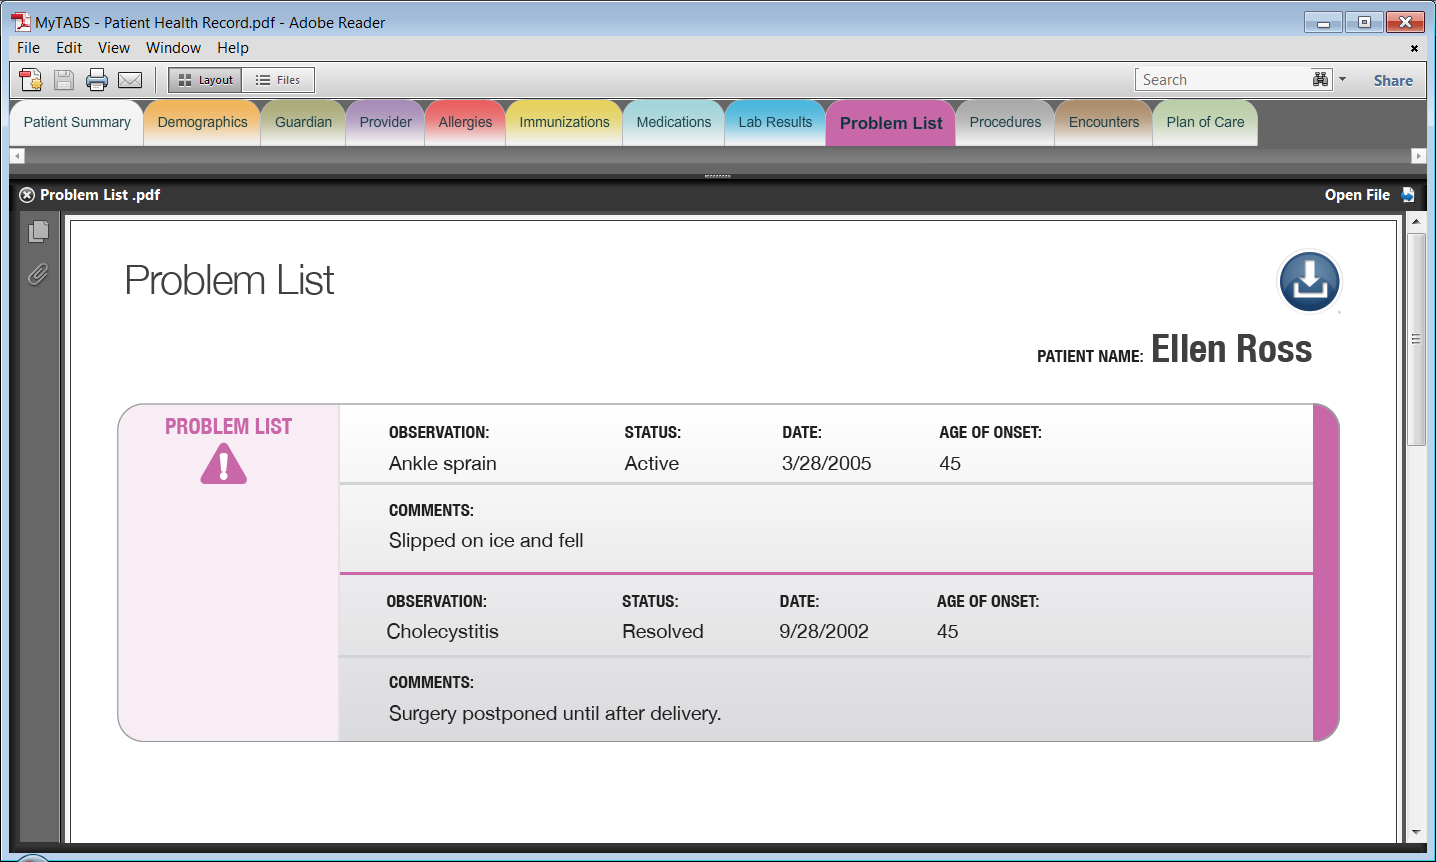Click the Resolved status value
Viewport: 1436px width, 862px height.
[x=663, y=631]
